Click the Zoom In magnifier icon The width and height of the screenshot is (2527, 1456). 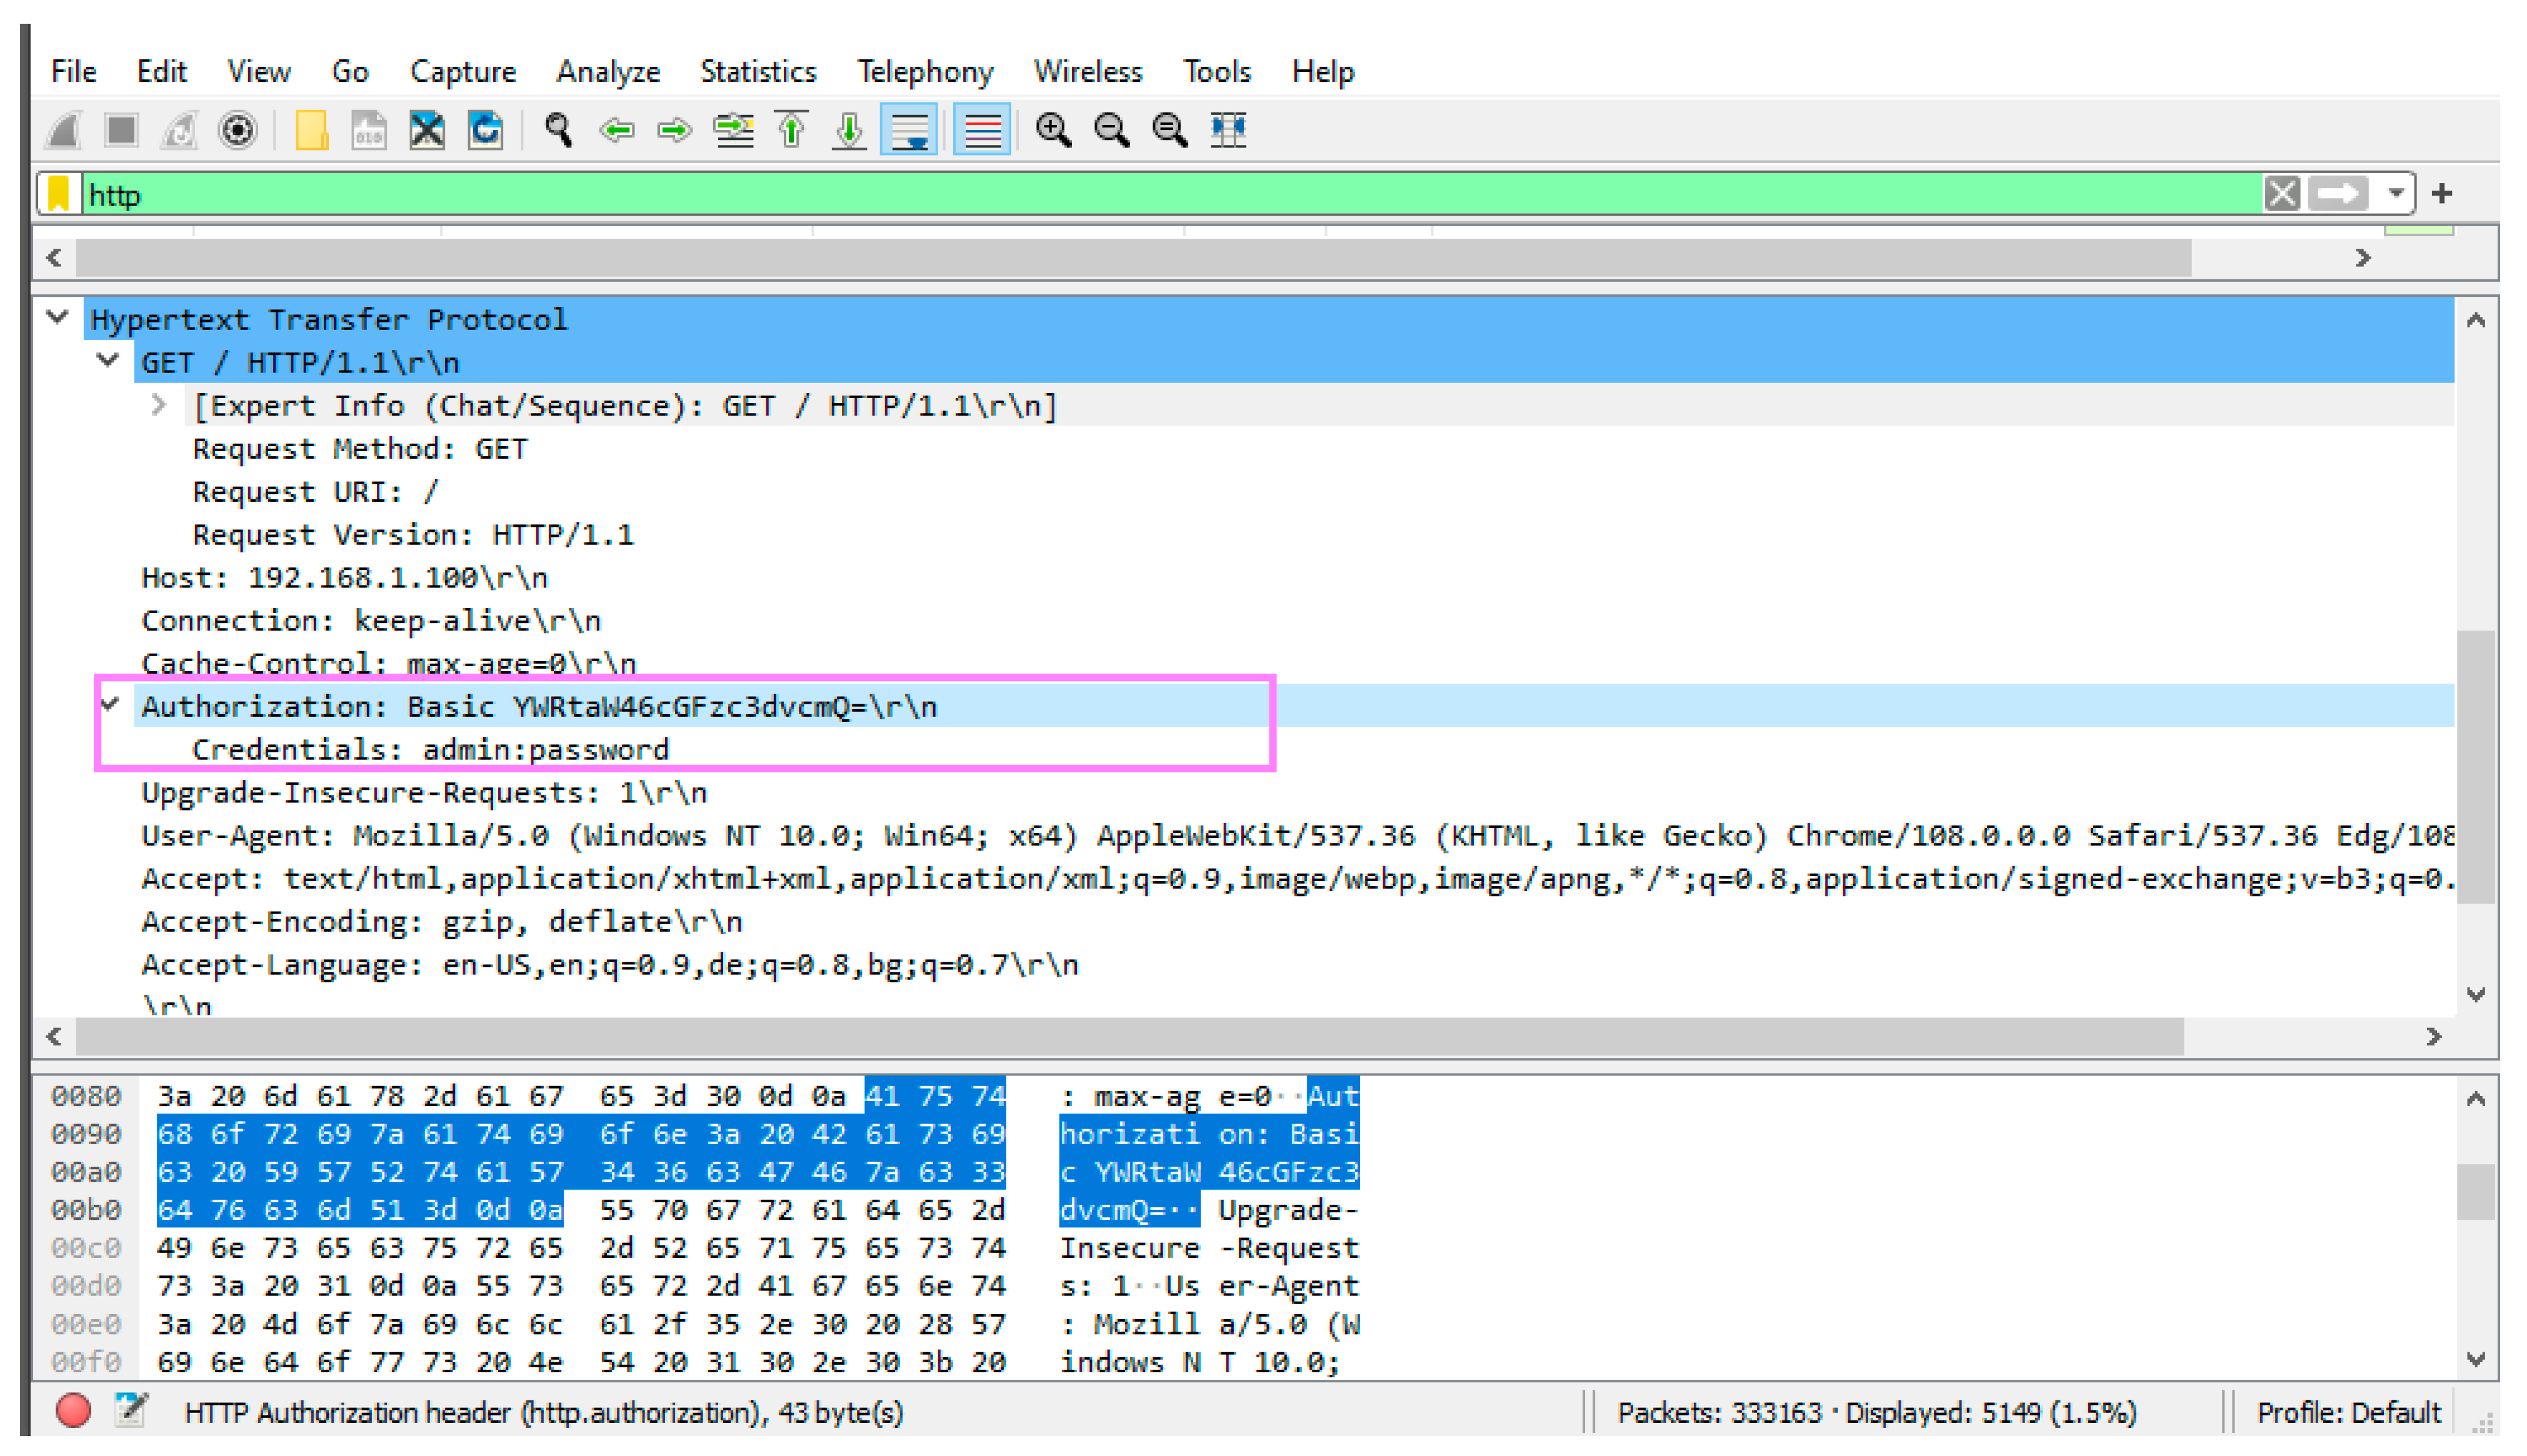pyautogui.click(x=1053, y=130)
